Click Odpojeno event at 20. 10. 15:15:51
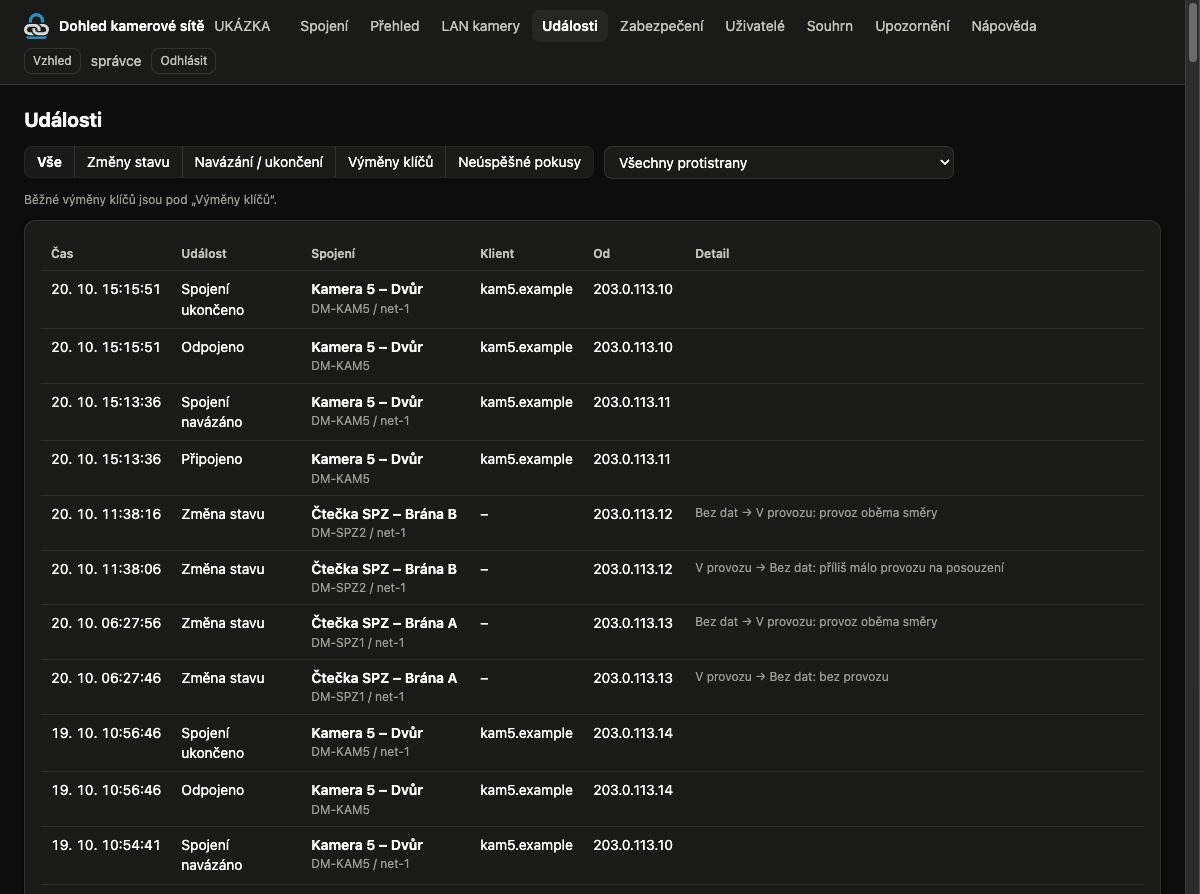This screenshot has height=894, width=1200. pyautogui.click(x=212, y=347)
